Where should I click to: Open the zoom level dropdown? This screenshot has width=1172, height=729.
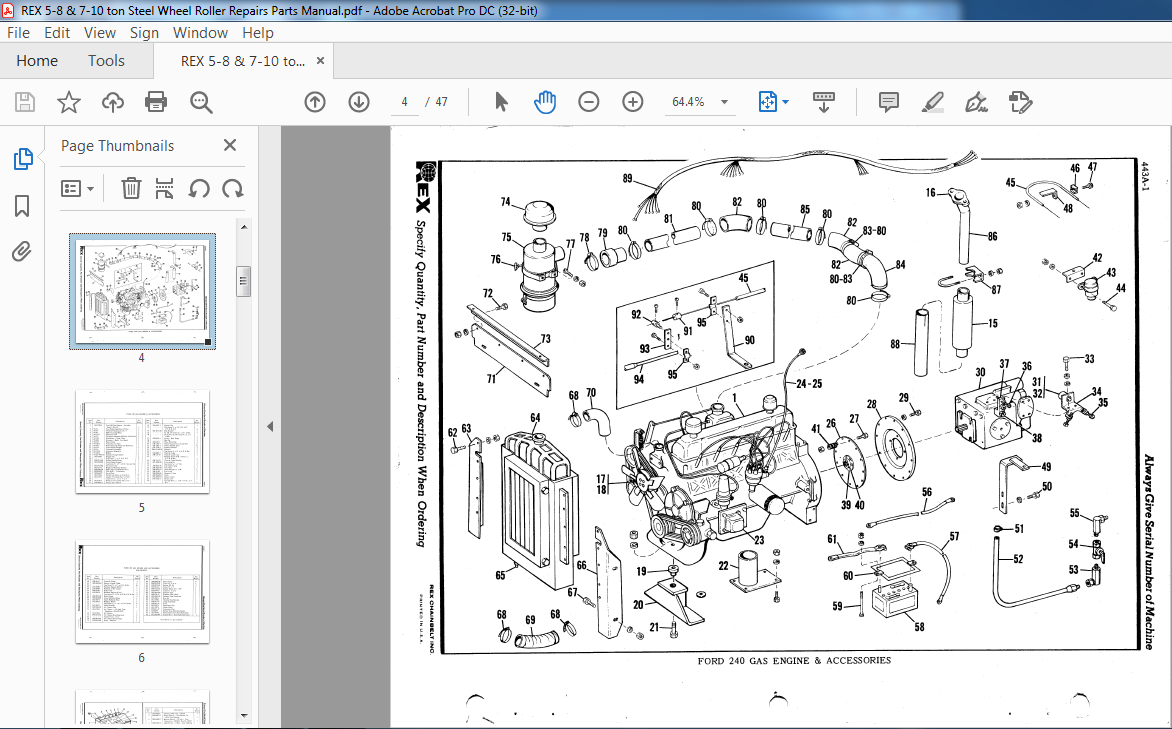724,102
